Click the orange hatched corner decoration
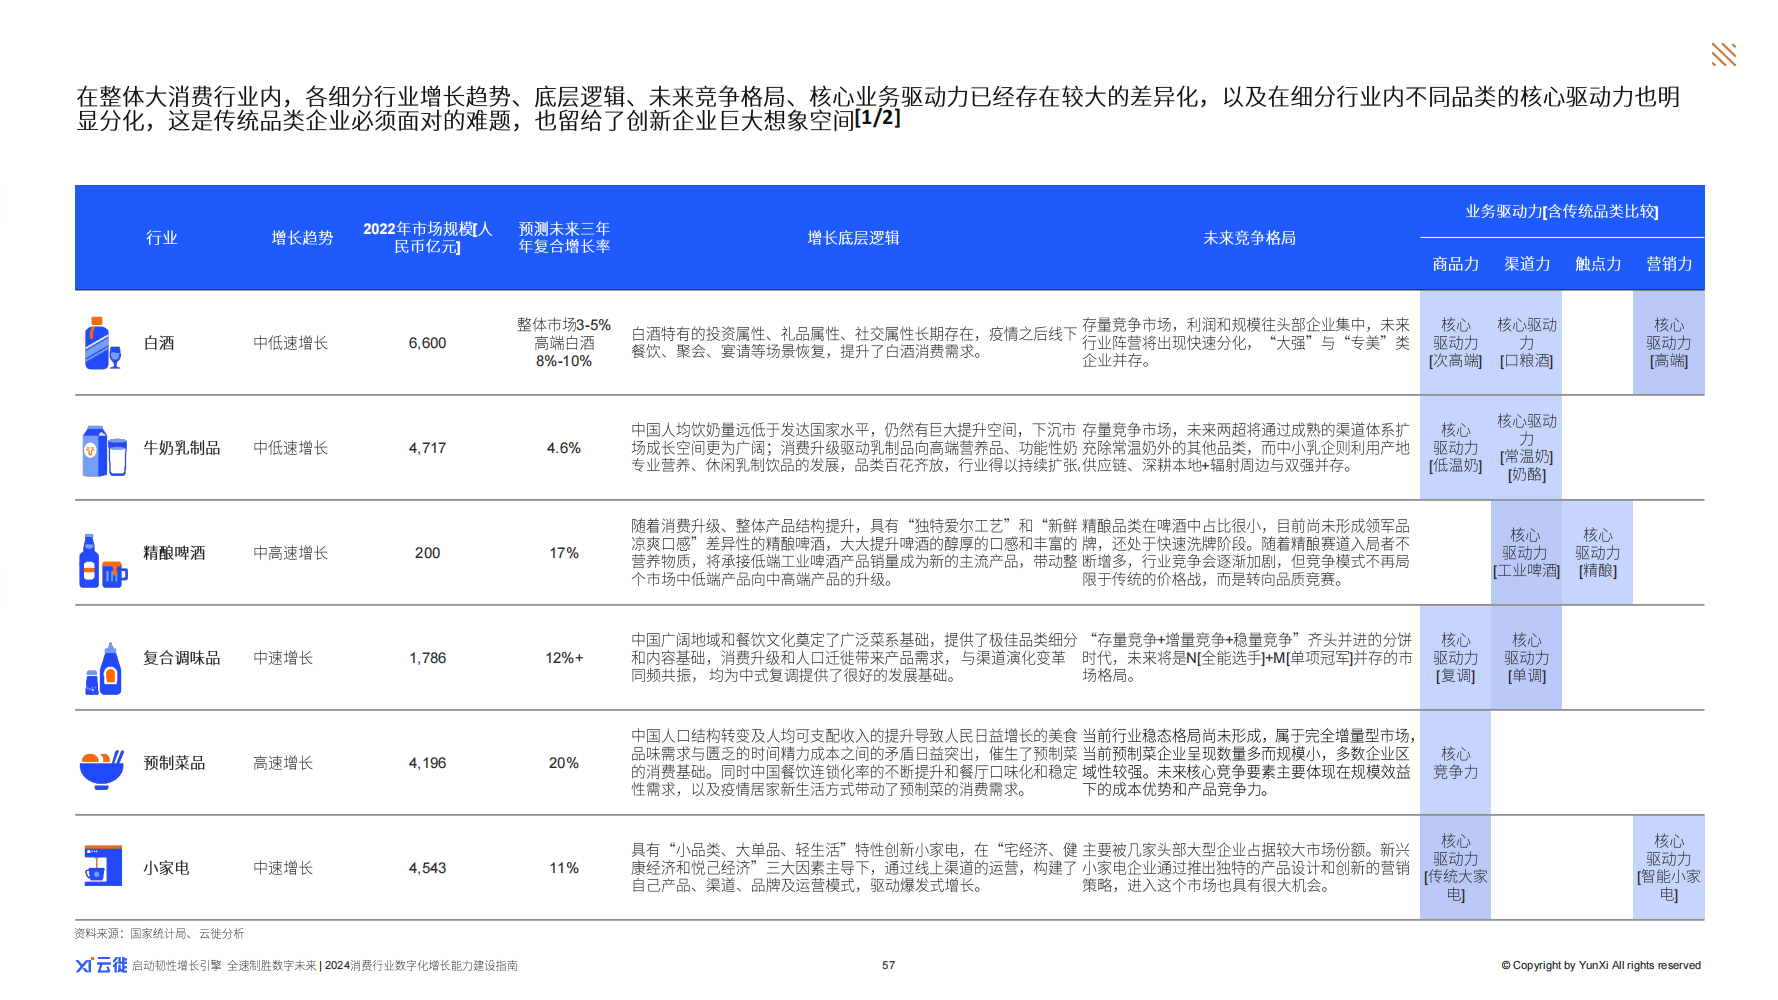Screen dimensions: 1778x1000 1723,55
